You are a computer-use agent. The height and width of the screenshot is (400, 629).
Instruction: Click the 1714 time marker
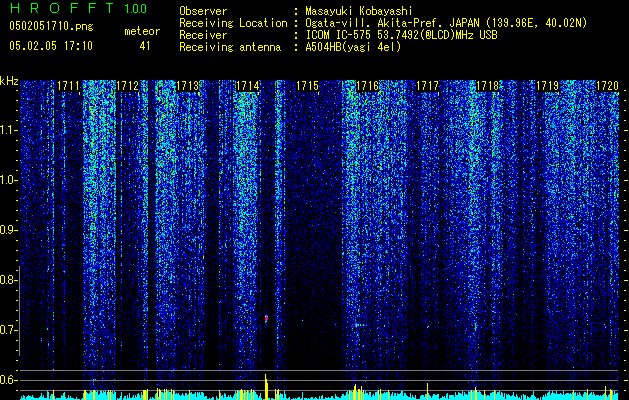click(x=248, y=86)
